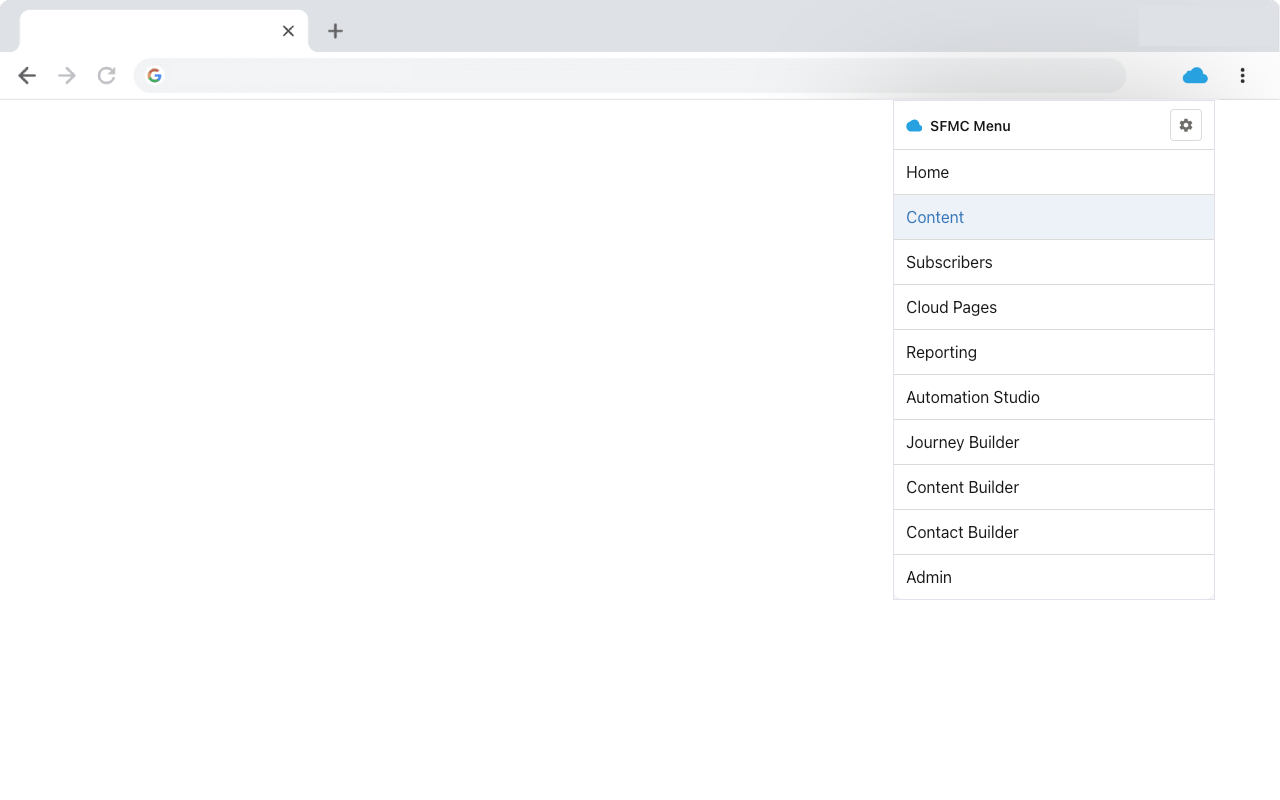Choose Admin at the bottom of menu
Image resolution: width=1280 pixels, height=800 pixels.
tap(1054, 577)
